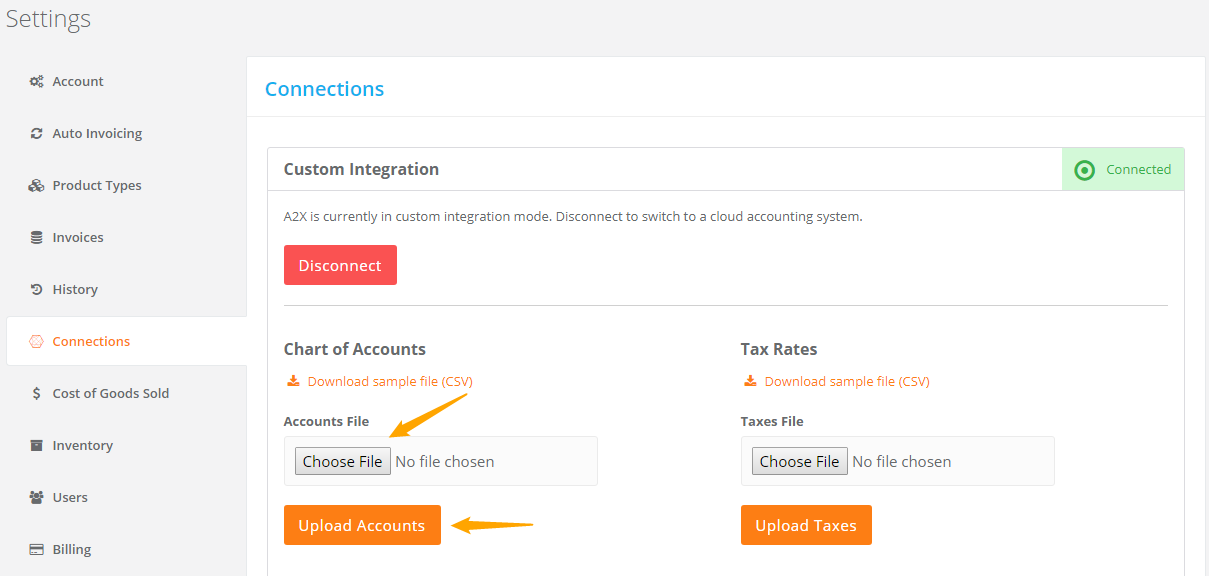Click the green Connected status indicator

point(1122,169)
